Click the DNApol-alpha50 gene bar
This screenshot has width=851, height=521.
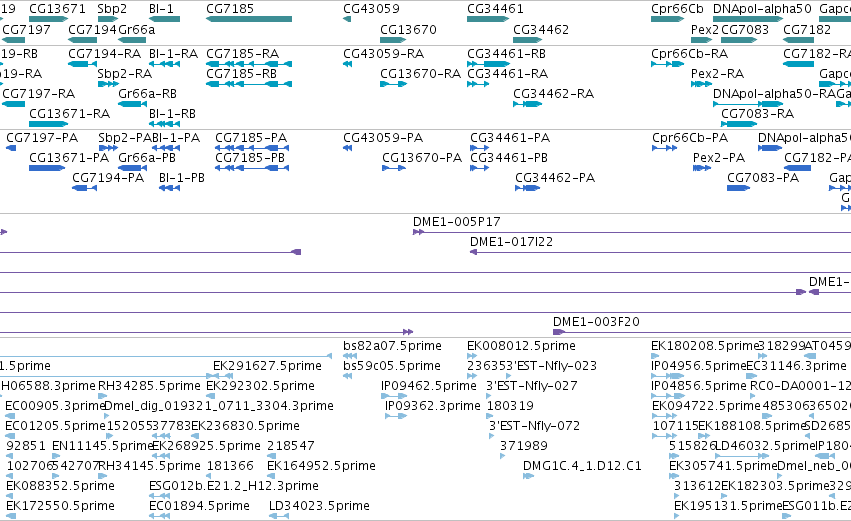click(748, 20)
